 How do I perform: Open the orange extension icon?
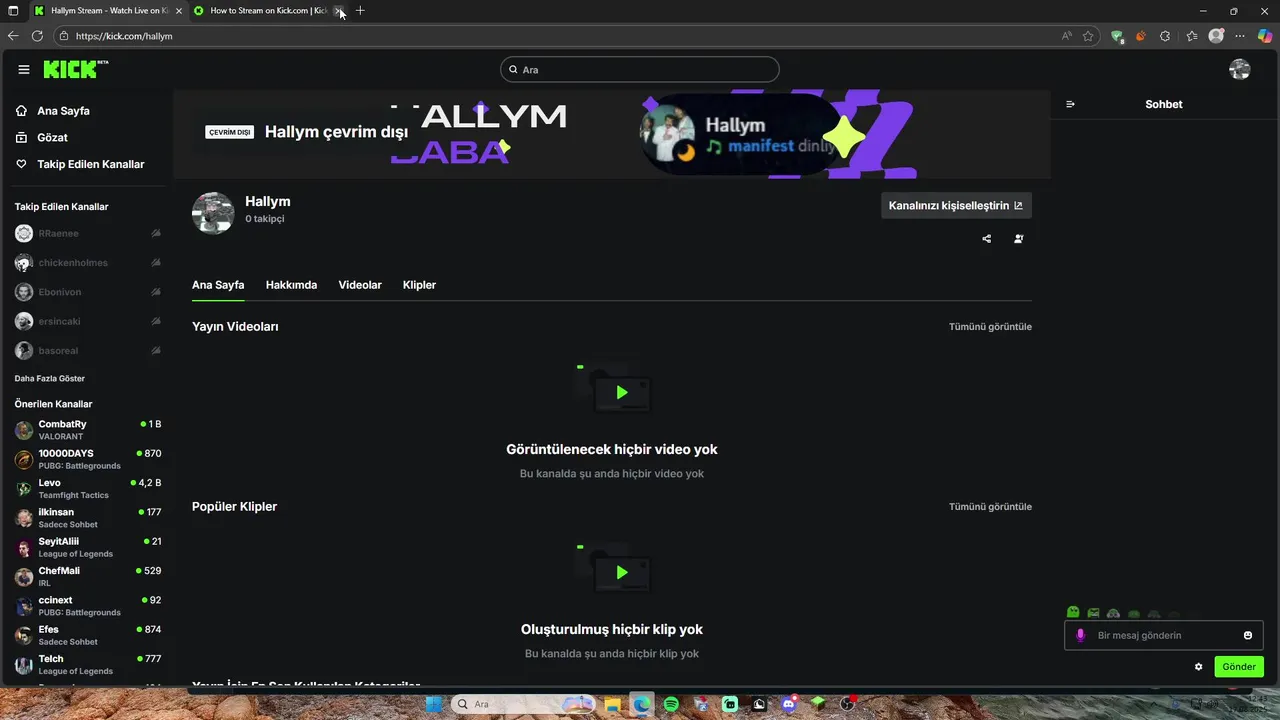(1141, 36)
